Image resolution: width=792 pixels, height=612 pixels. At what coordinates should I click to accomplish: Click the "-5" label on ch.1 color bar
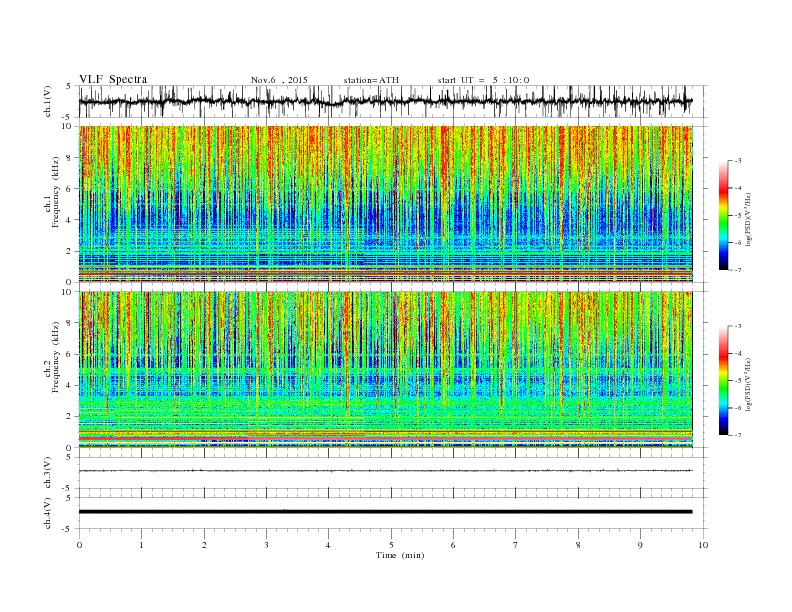(x=737, y=215)
